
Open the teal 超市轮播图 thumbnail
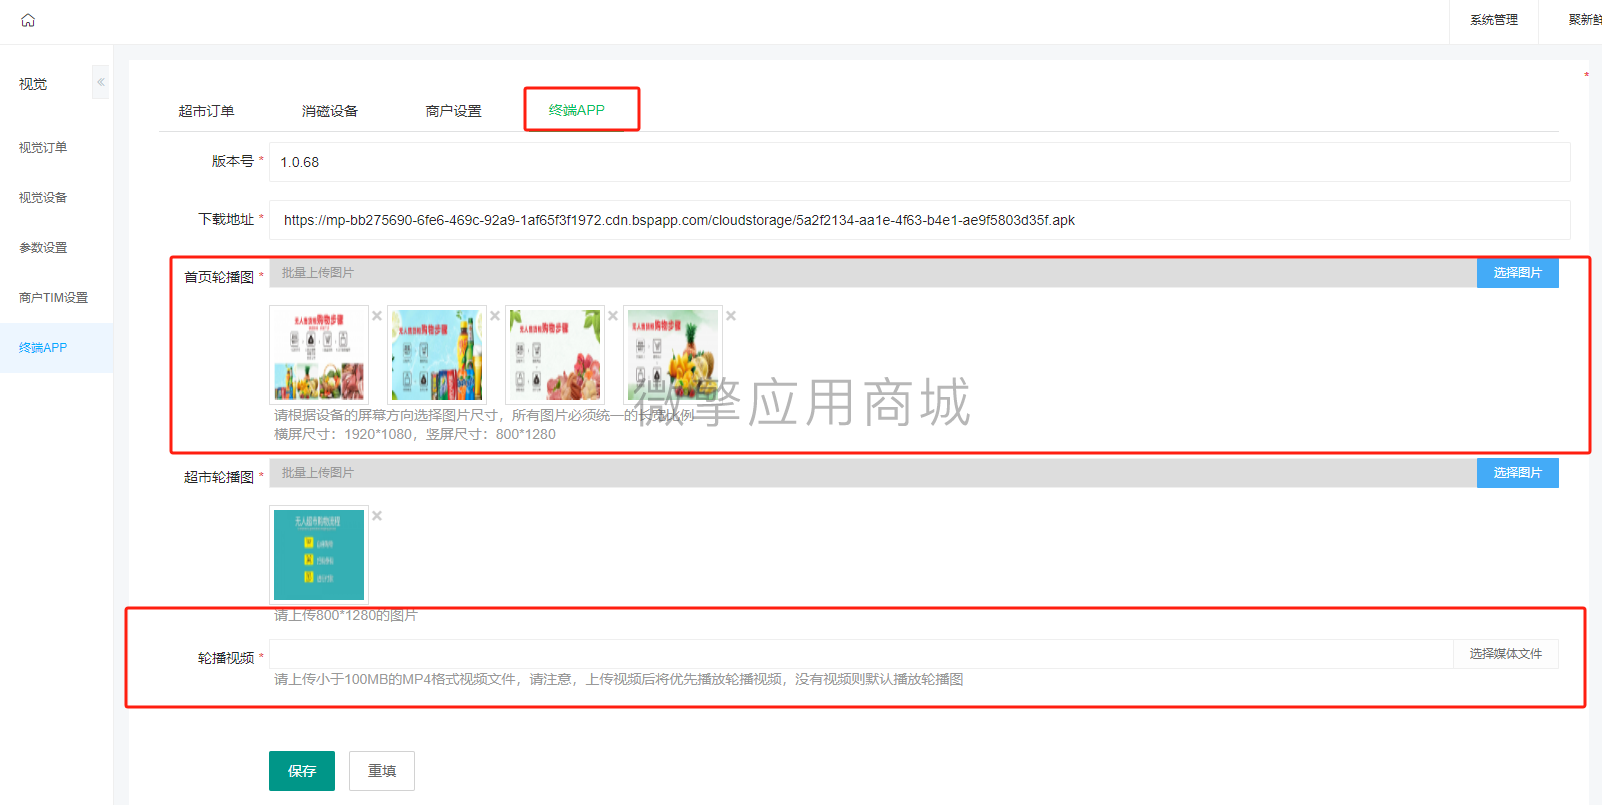[x=319, y=555]
